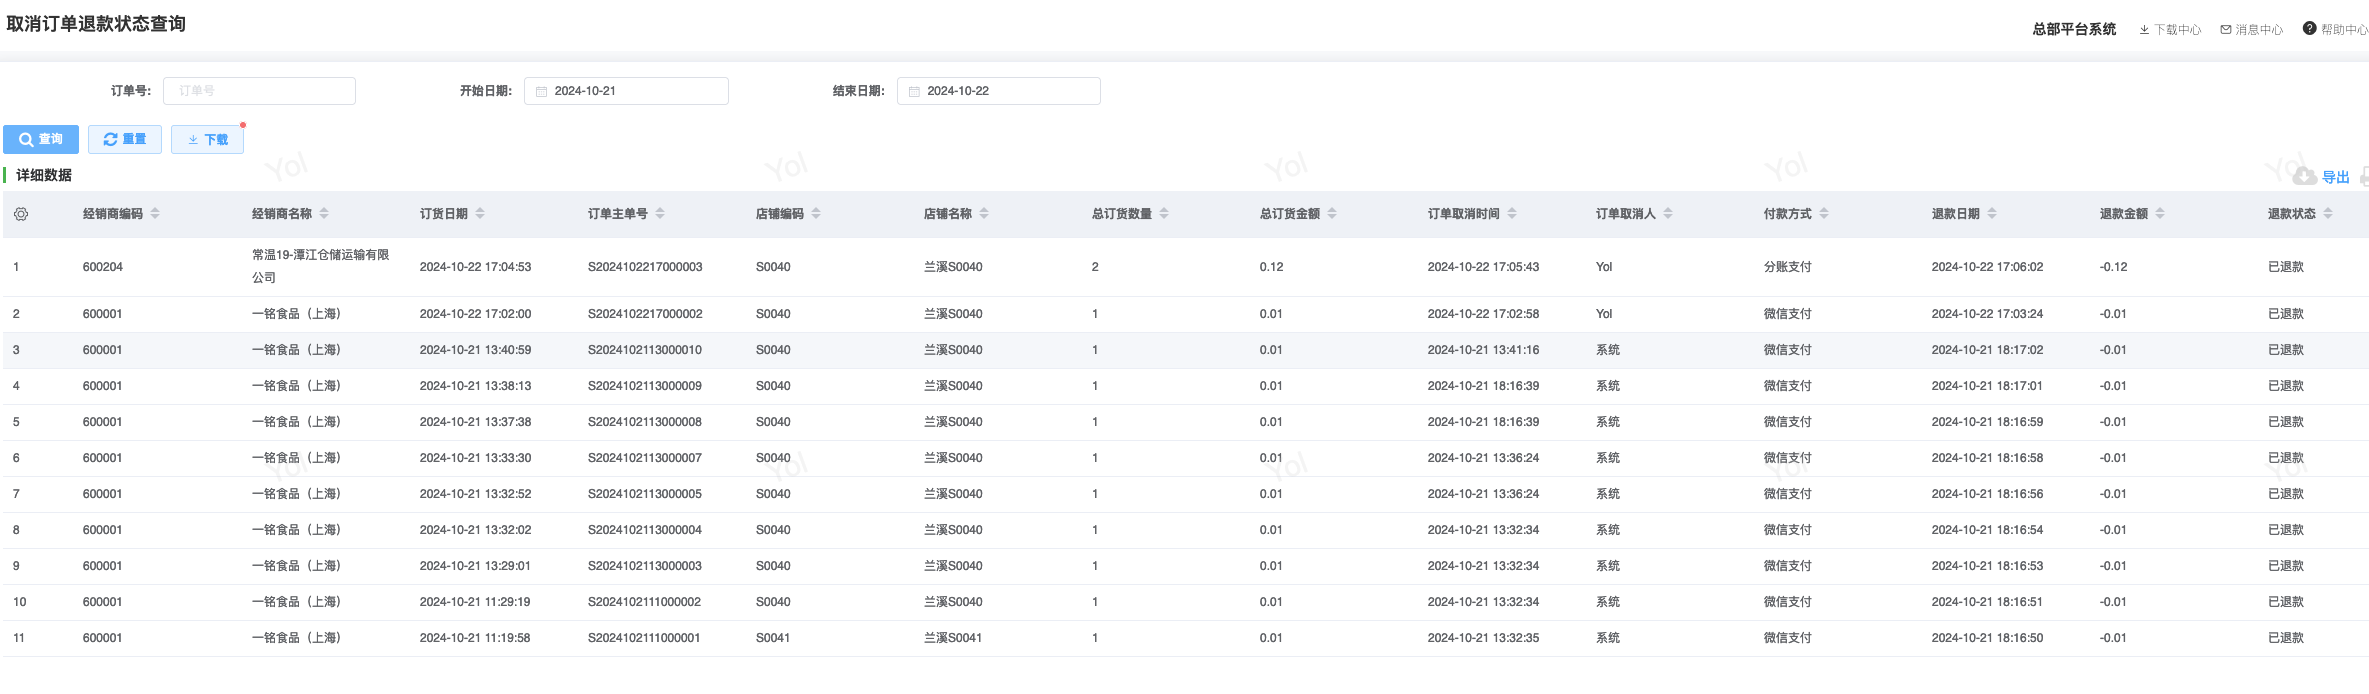Click the calendar icon in end date
The width and height of the screenshot is (2369, 694).
[914, 91]
